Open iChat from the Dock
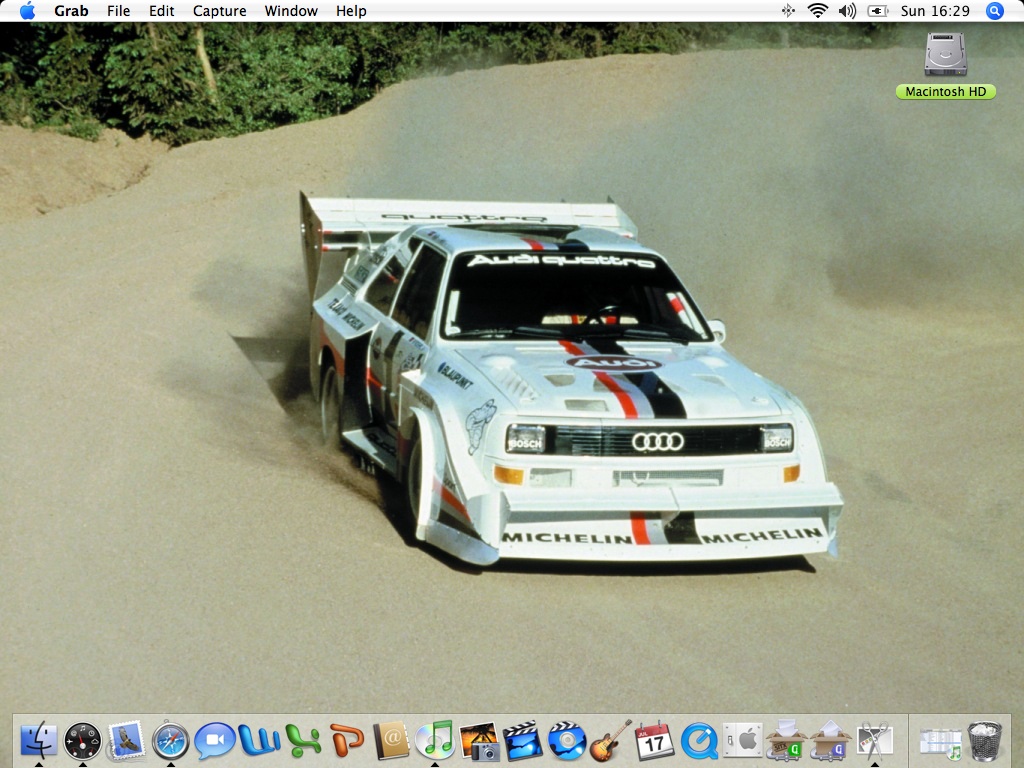1024x768 pixels. point(215,741)
